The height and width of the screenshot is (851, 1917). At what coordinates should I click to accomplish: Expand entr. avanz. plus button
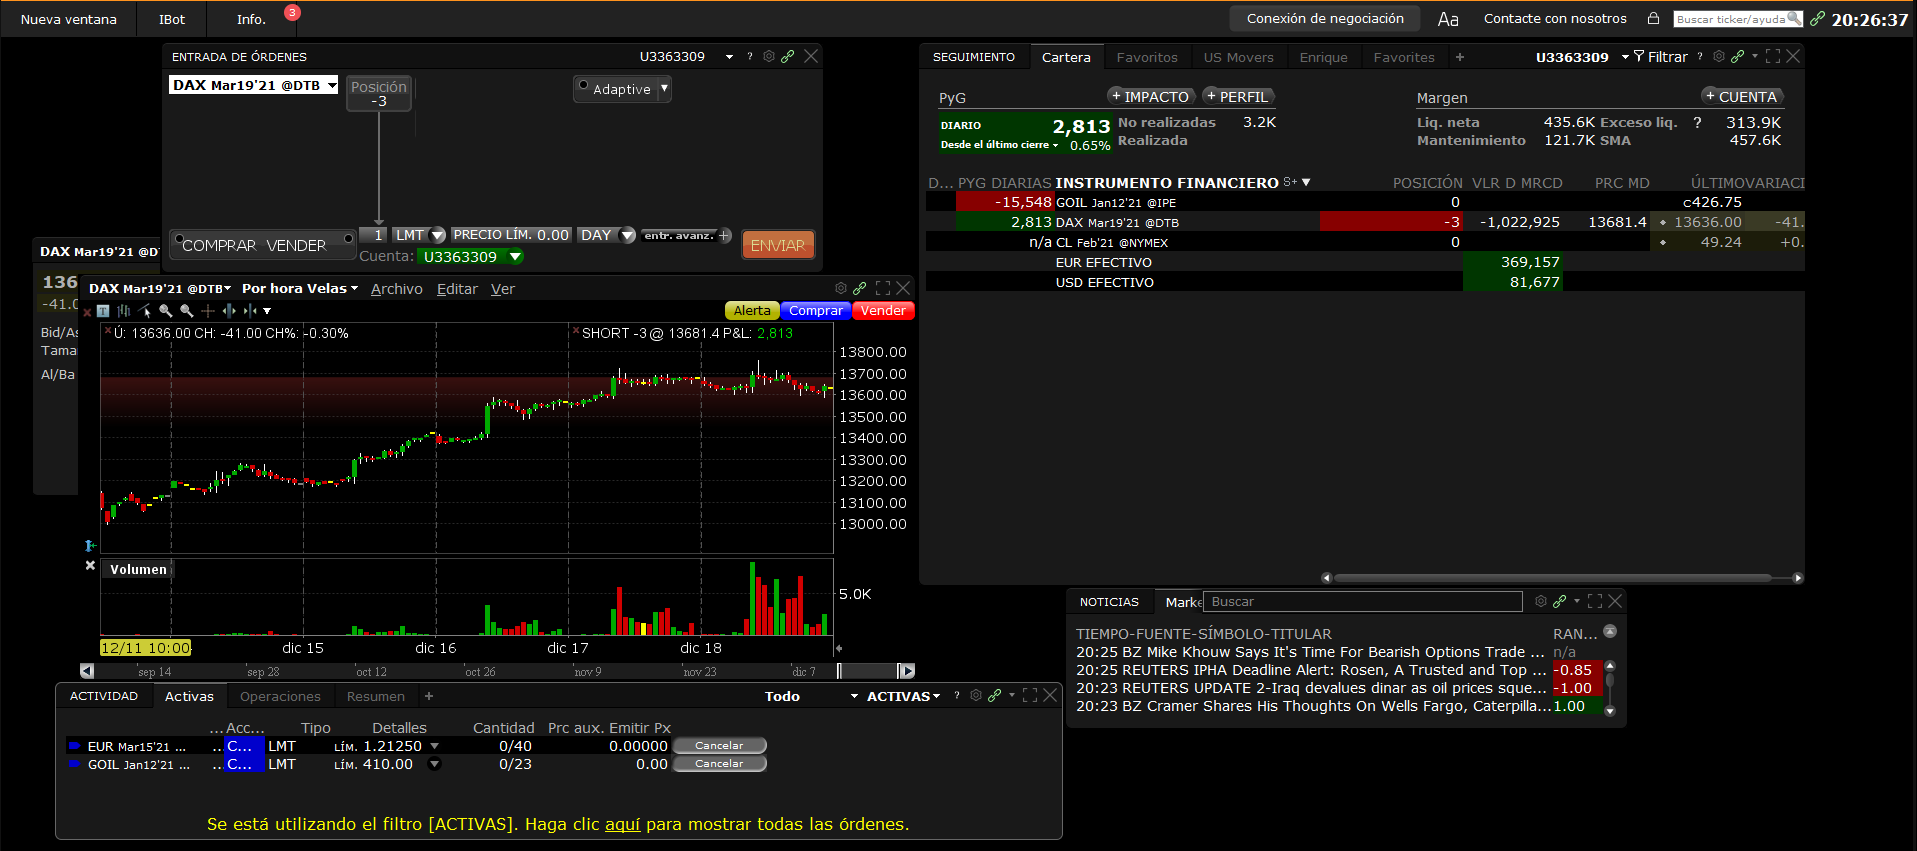(x=725, y=236)
